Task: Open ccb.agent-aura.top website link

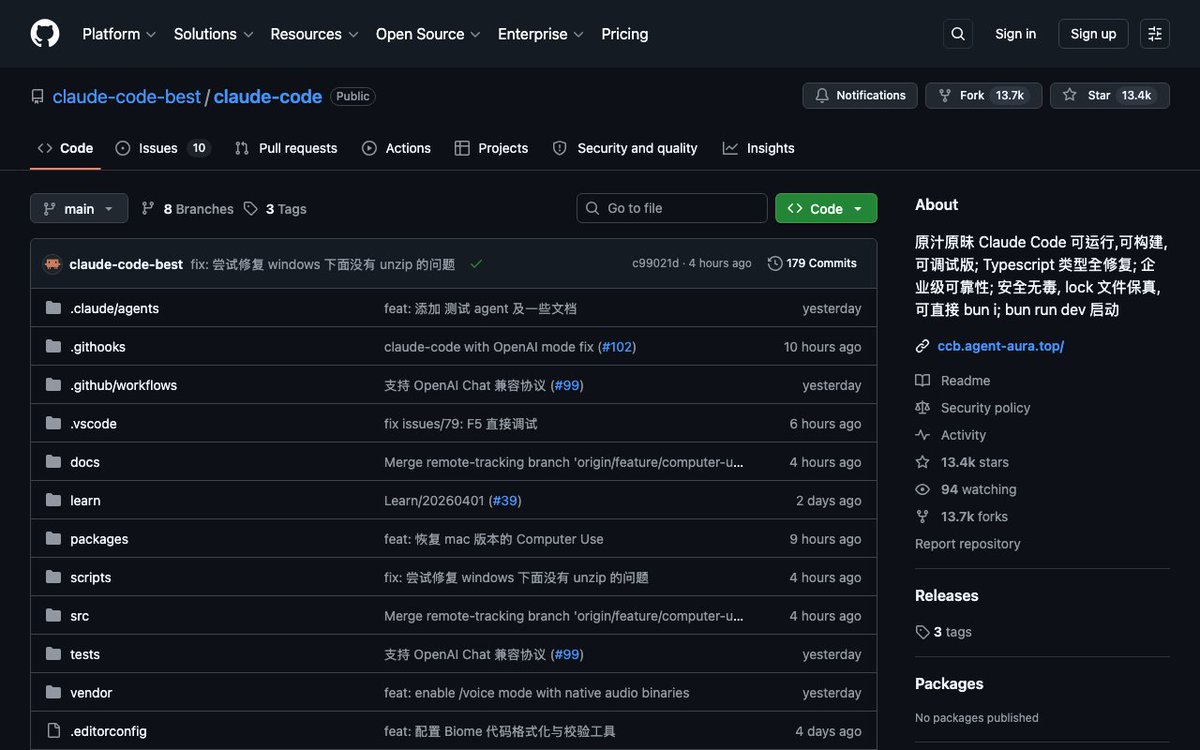Action: point(1001,346)
